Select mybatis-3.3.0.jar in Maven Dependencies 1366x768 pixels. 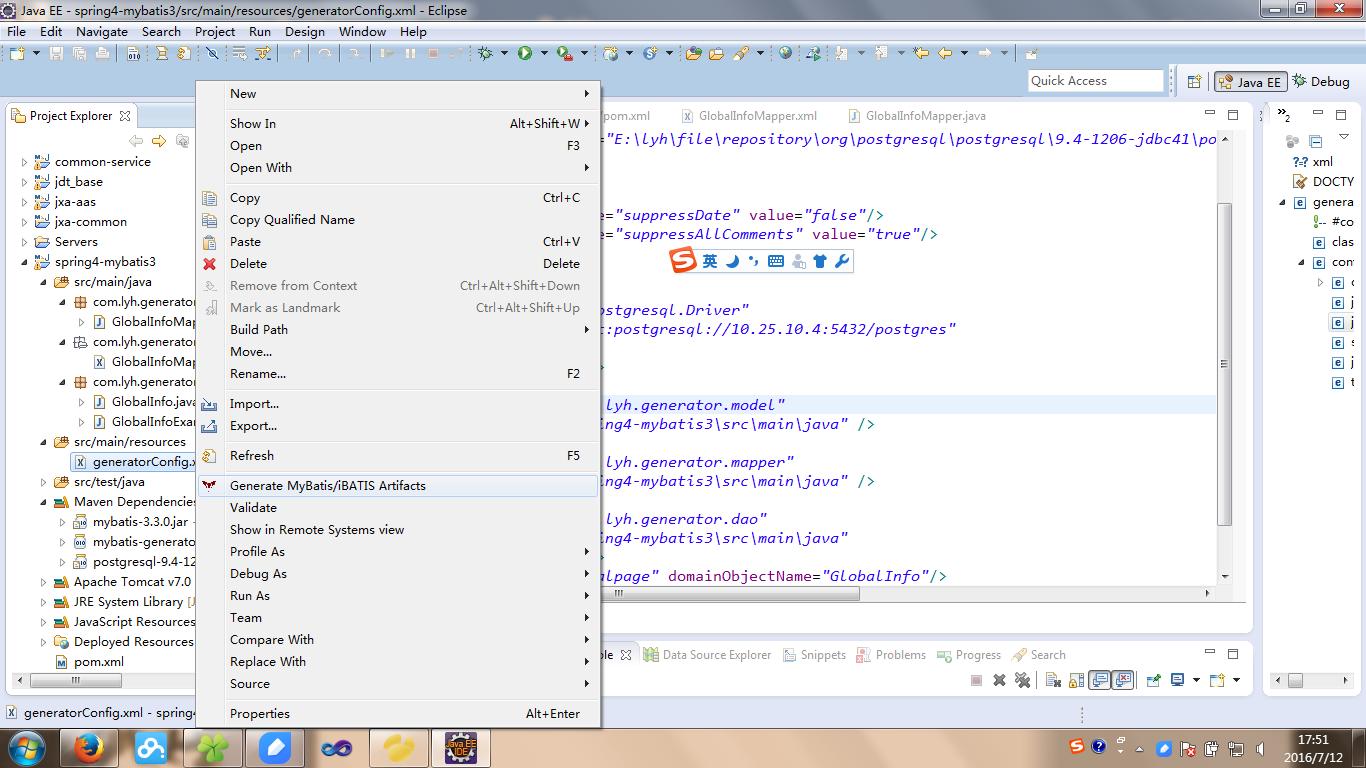(x=139, y=521)
